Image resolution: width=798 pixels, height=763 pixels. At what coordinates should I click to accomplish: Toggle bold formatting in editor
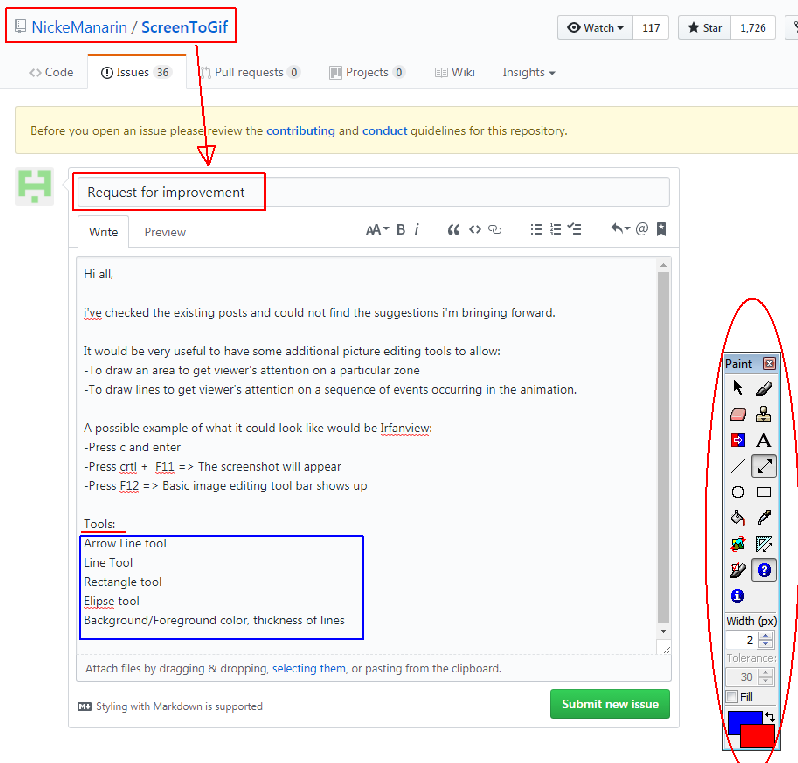401,230
